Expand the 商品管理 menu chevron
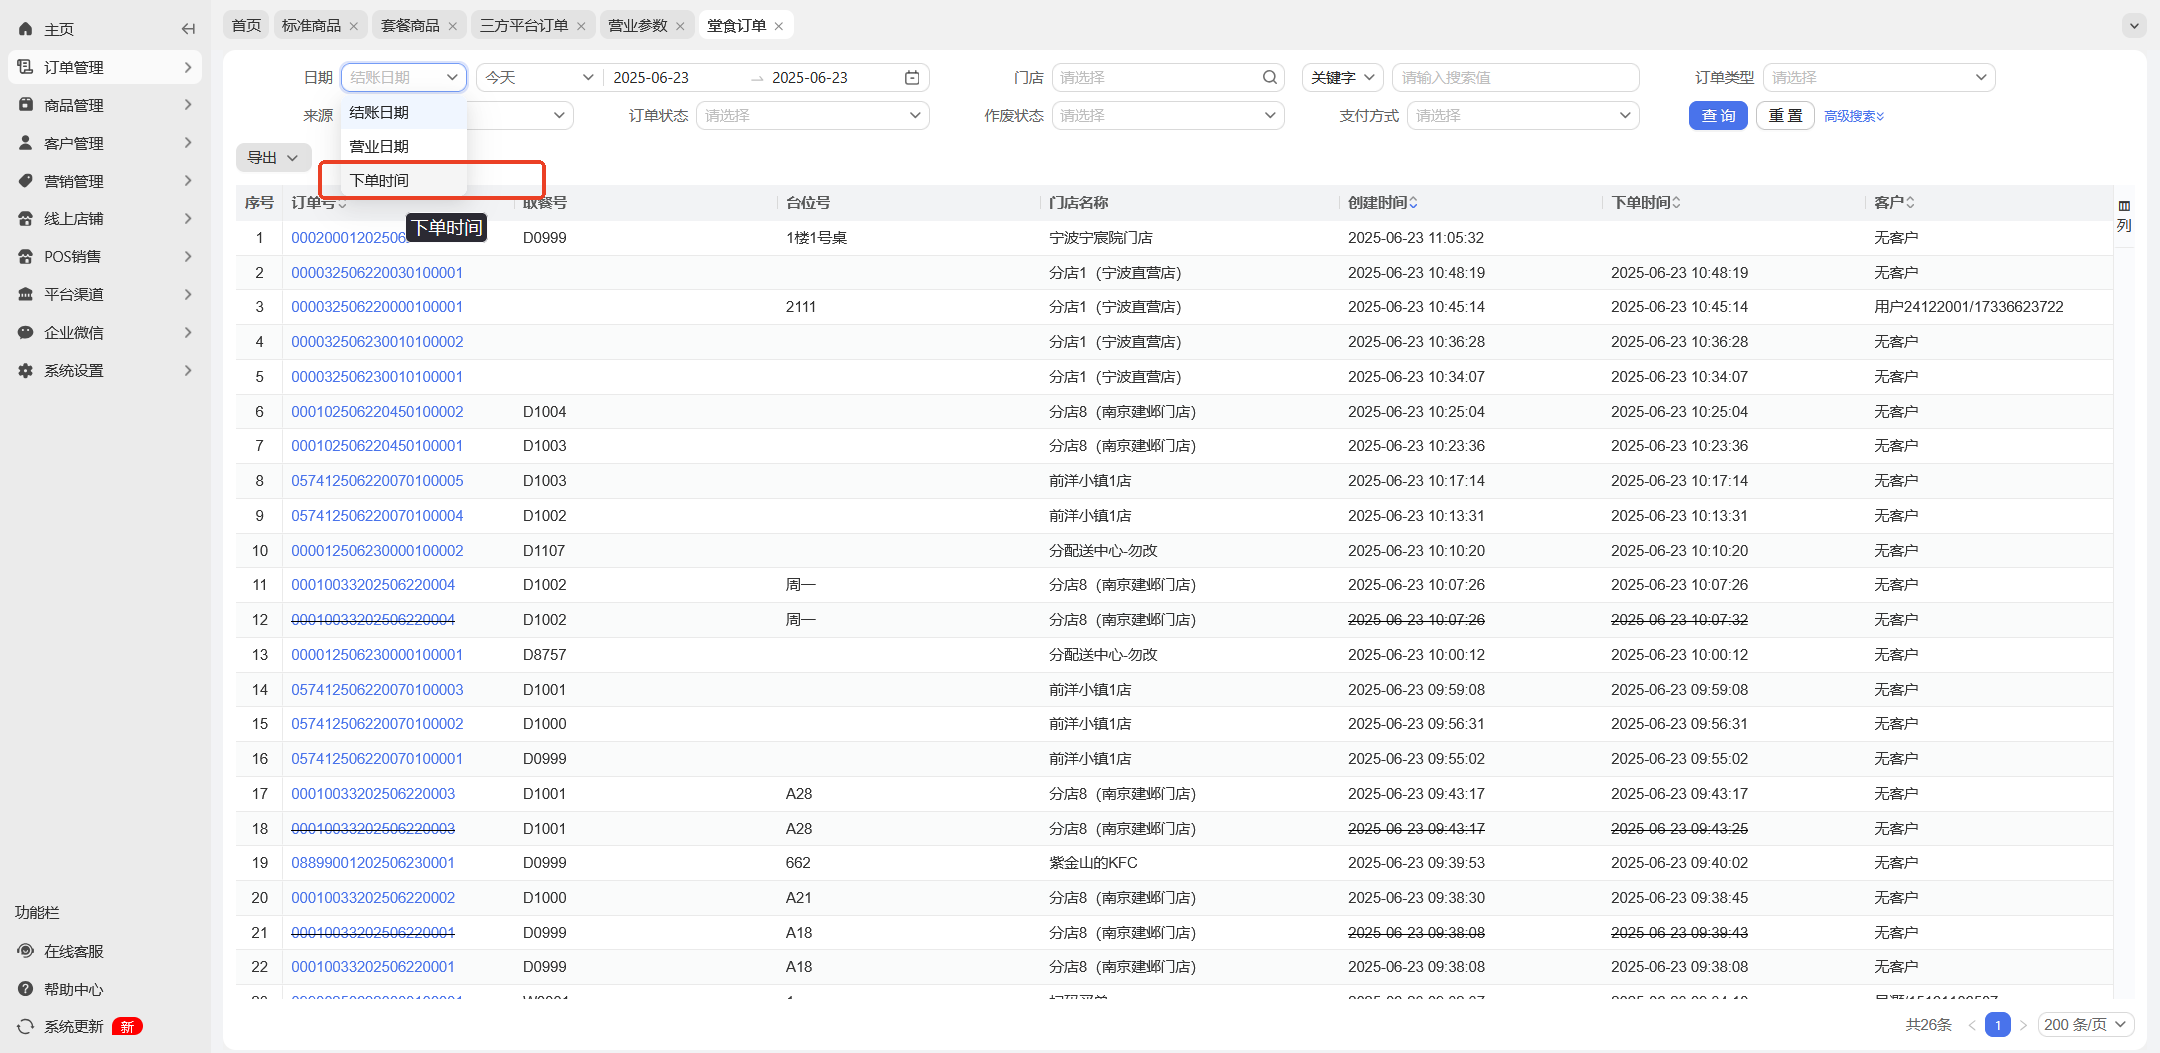 point(188,105)
